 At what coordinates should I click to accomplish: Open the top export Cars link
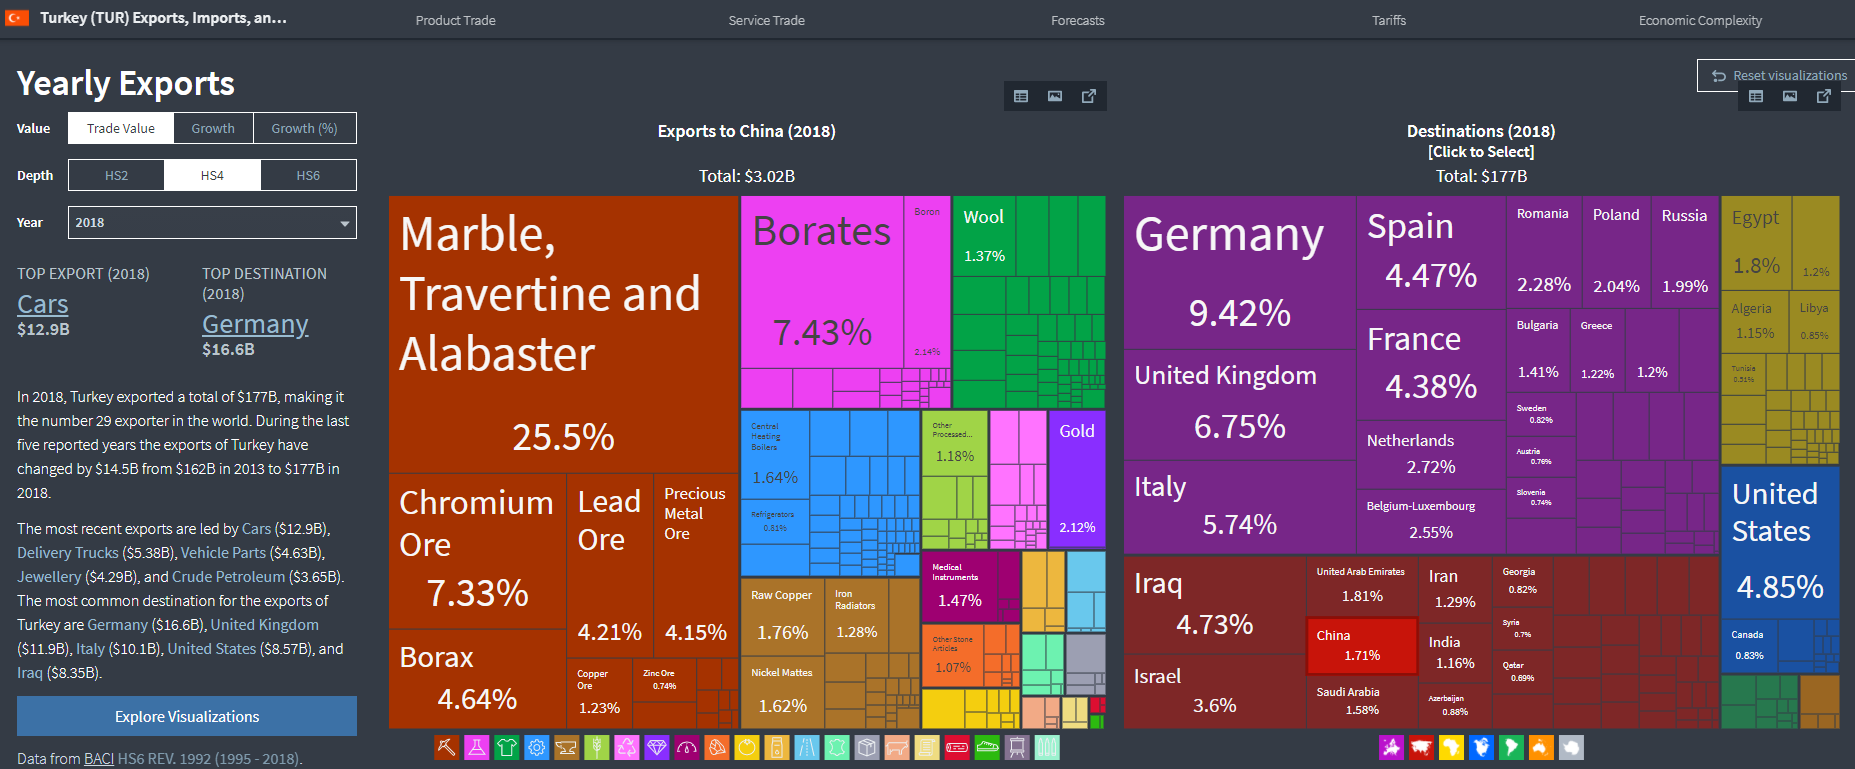pyautogui.click(x=43, y=304)
